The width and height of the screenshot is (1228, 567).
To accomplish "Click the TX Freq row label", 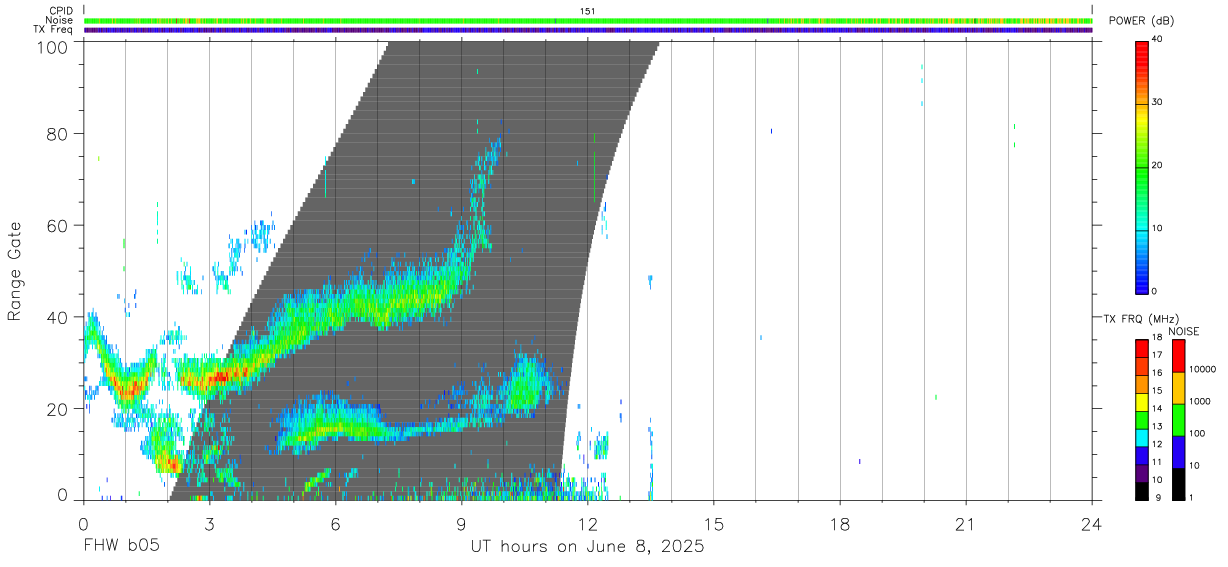I will [53, 30].
